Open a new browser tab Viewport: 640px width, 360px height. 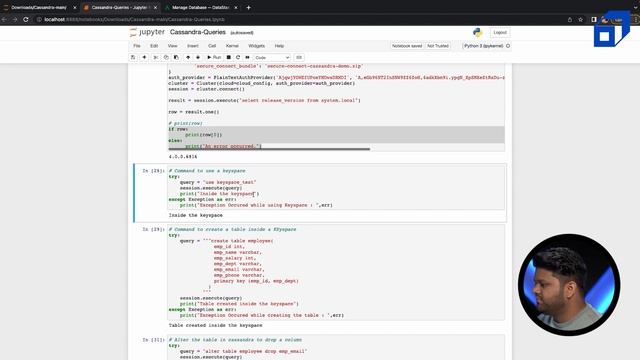(248, 7)
